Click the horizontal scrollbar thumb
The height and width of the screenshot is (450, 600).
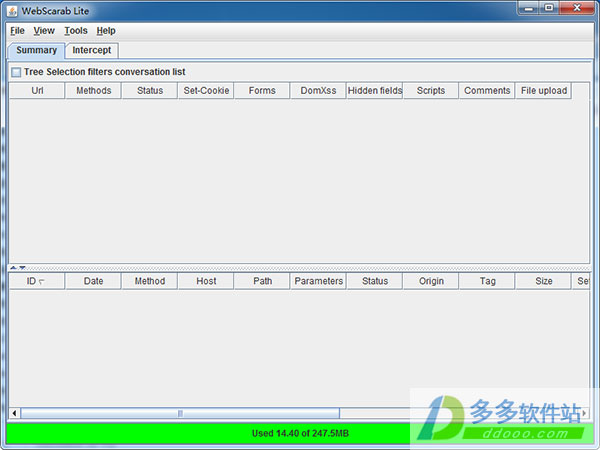pos(180,413)
